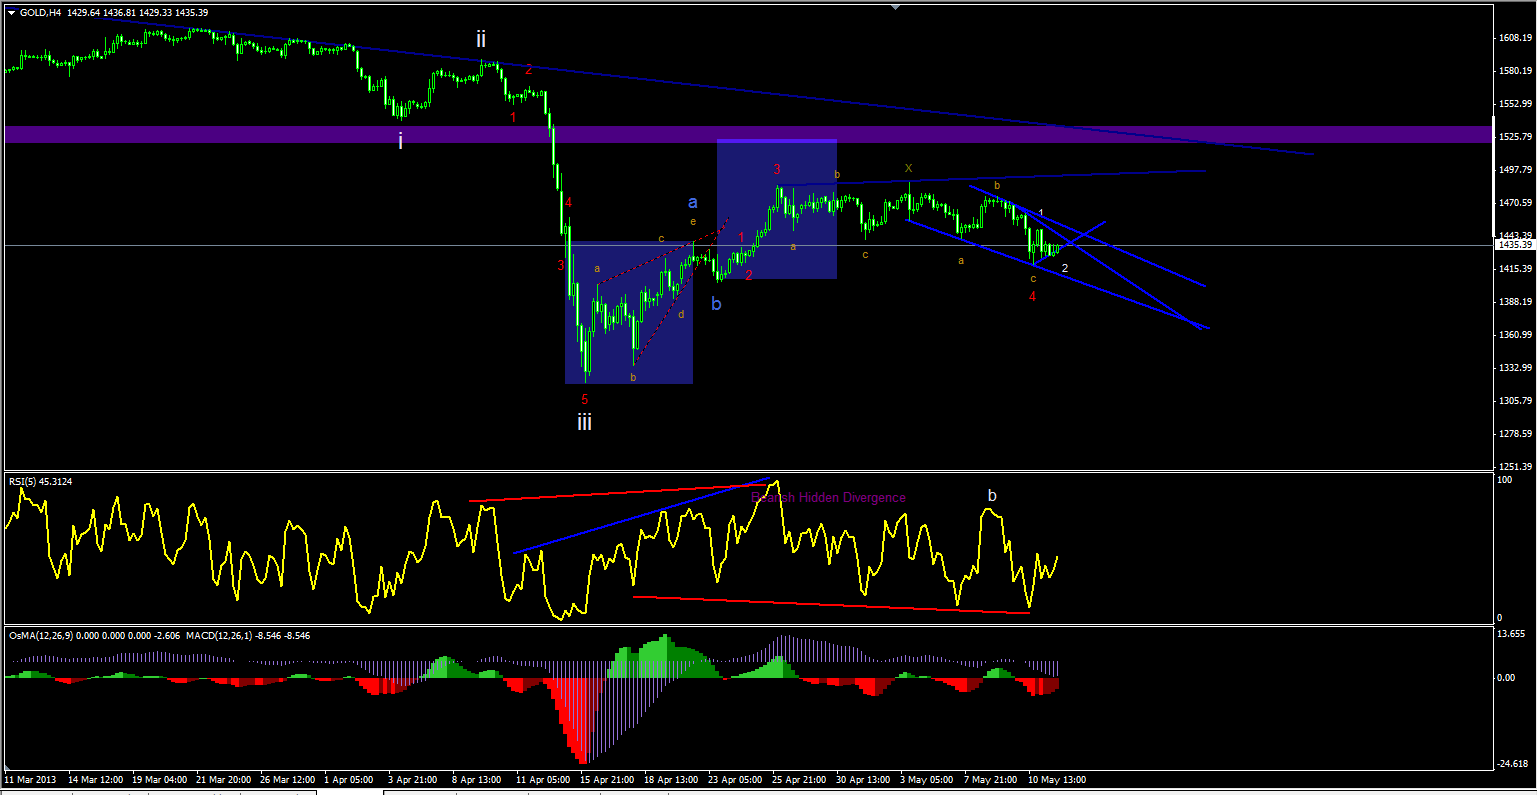Click the '21 Mar 20:00' time axis label

(x=224, y=779)
